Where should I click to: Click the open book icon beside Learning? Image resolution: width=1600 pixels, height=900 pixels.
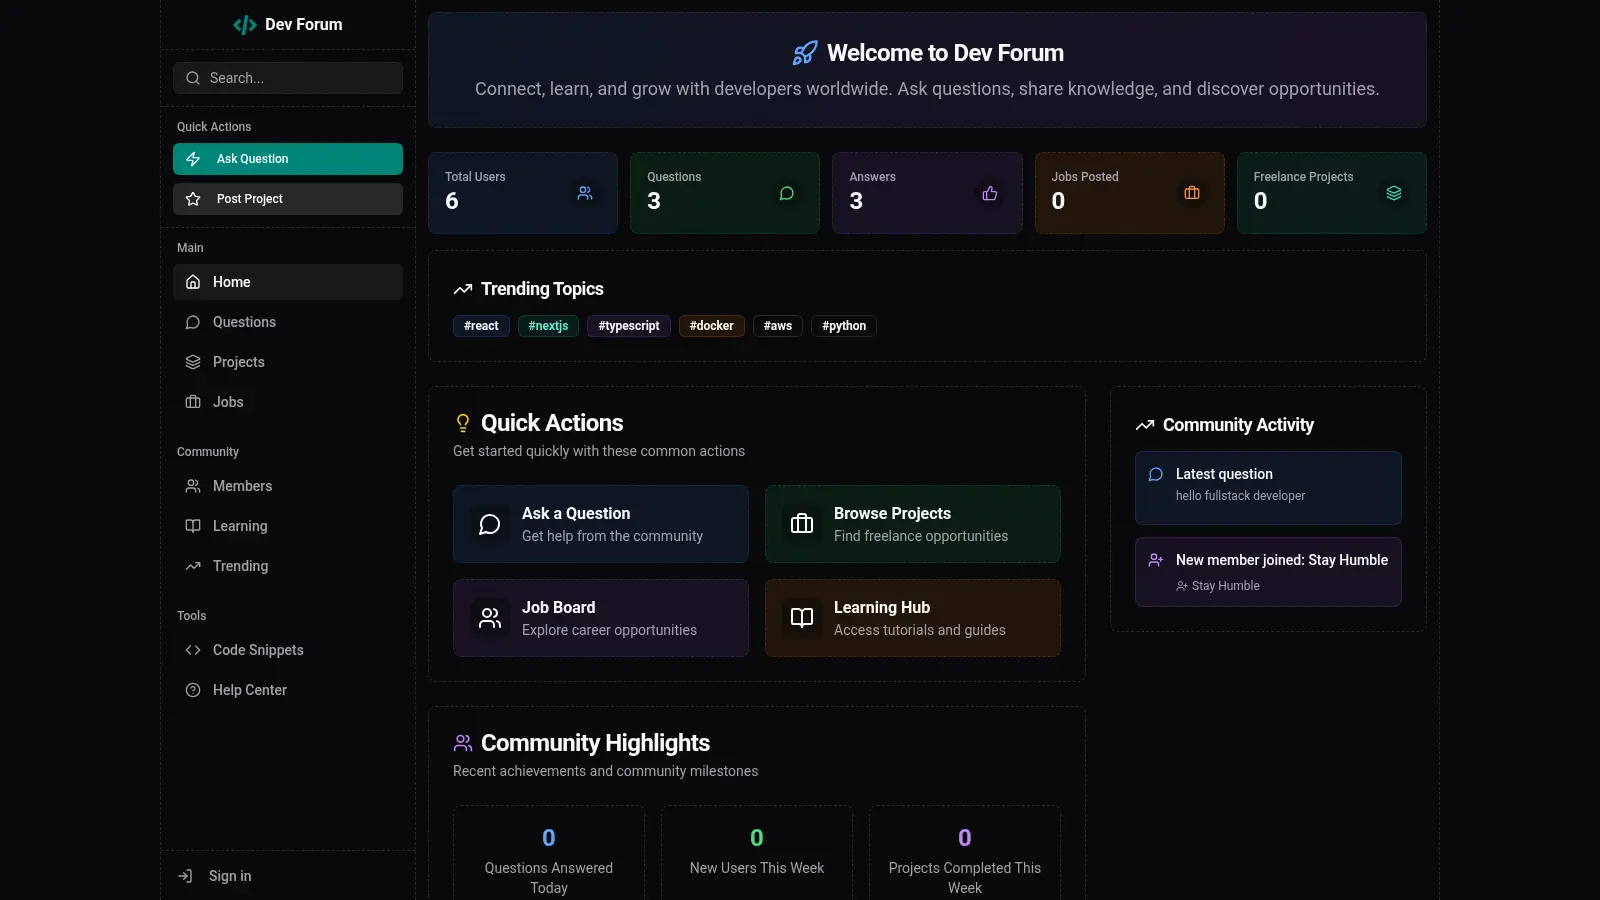193,526
